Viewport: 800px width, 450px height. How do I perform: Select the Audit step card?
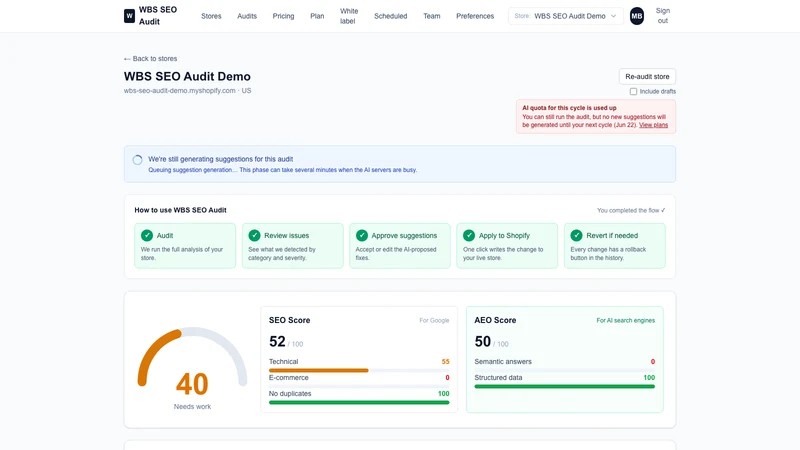tap(185, 245)
